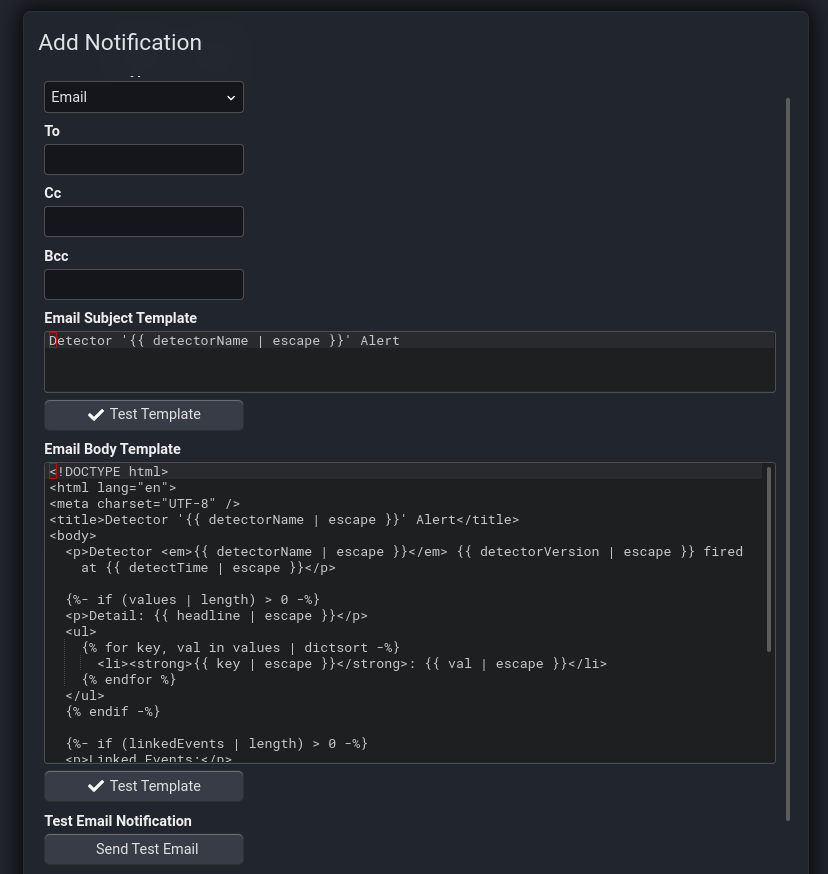The width and height of the screenshot is (828, 874).
Task: Place cursor on the DOCTYPE html line
Action: tap(110, 471)
